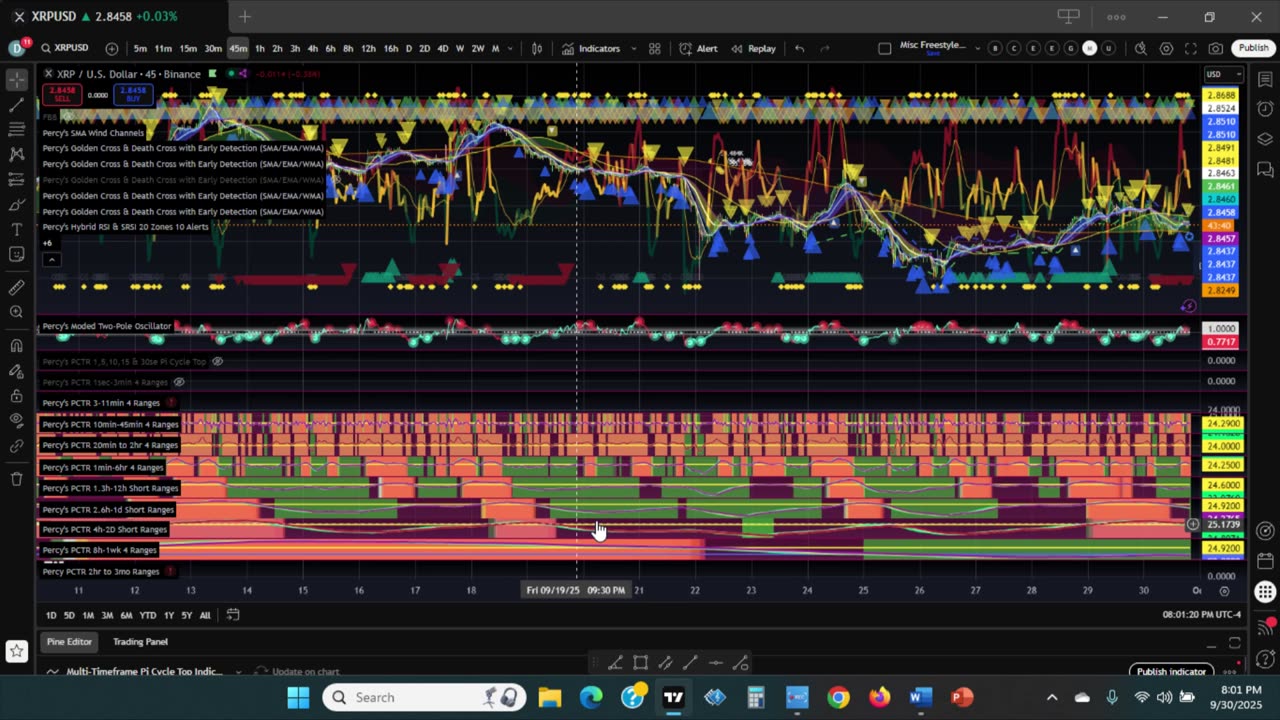
Task: Select the trend line drawing tool
Action: coord(17,104)
